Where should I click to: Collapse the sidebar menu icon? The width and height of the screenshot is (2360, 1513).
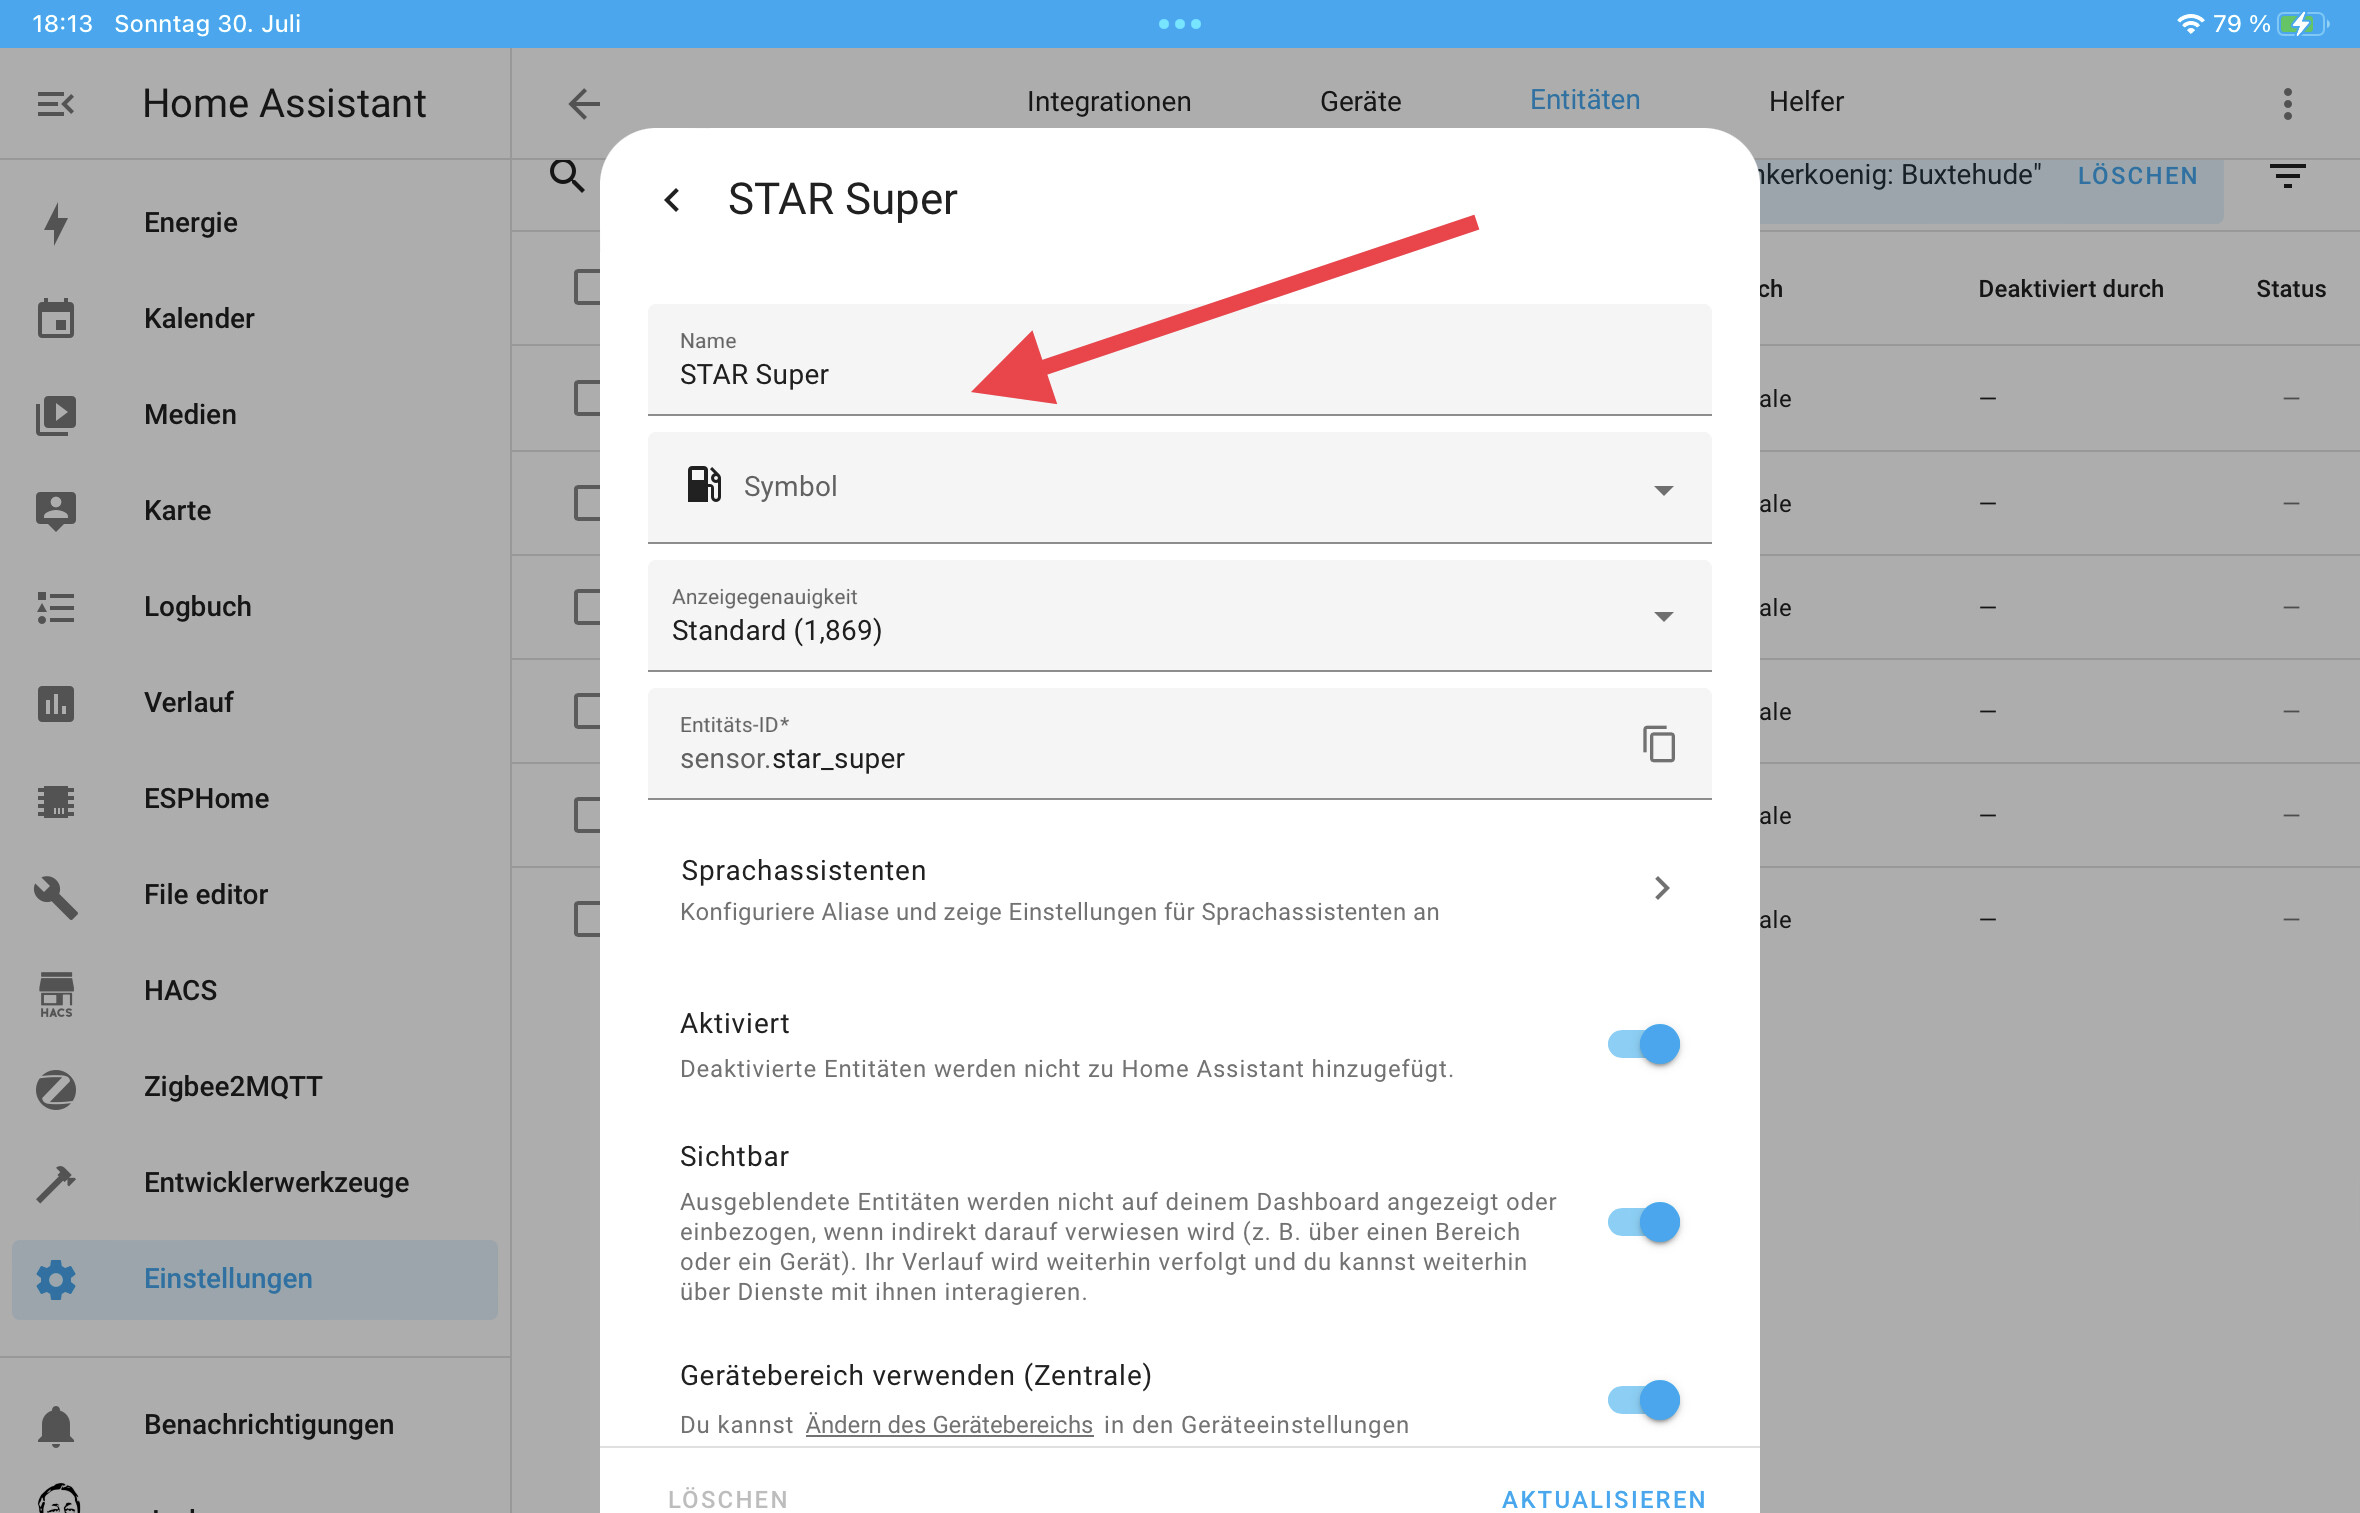coord(56,103)
